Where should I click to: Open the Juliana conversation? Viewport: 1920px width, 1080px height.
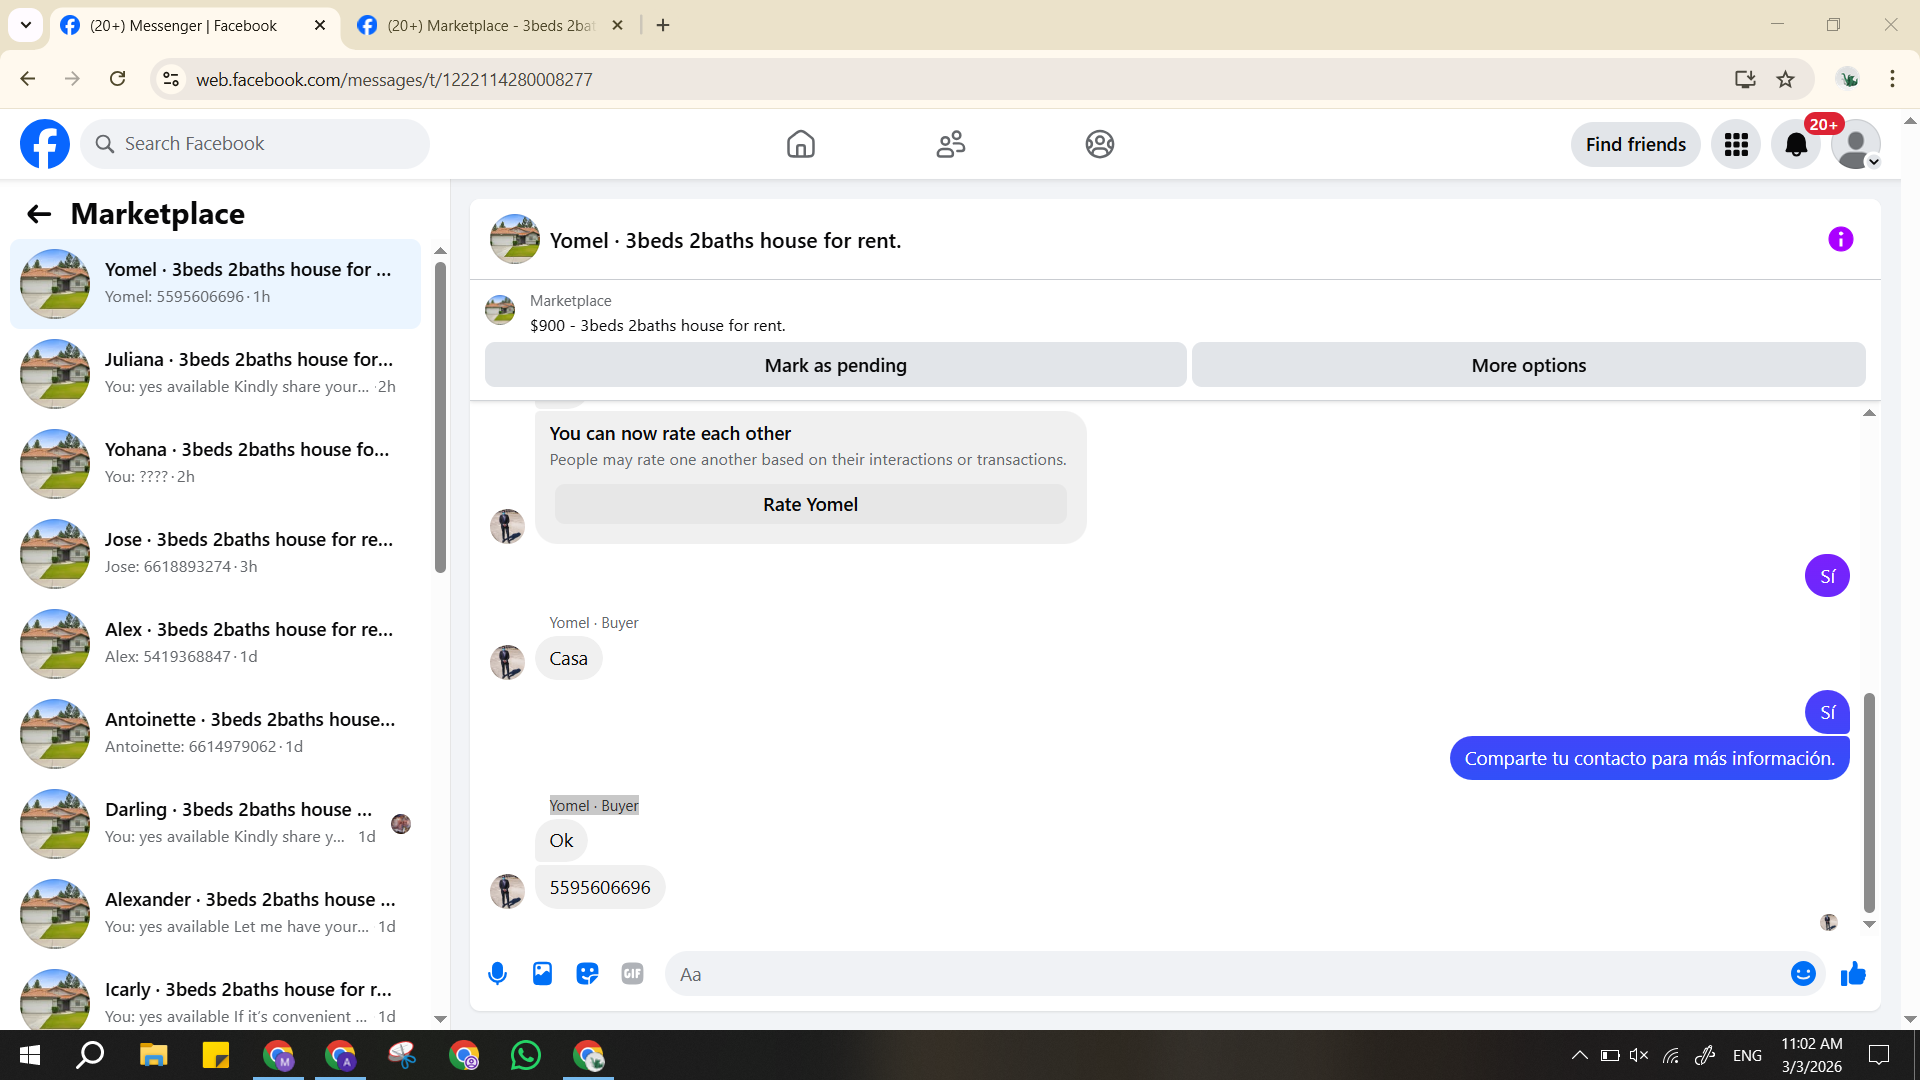(215, 373)
